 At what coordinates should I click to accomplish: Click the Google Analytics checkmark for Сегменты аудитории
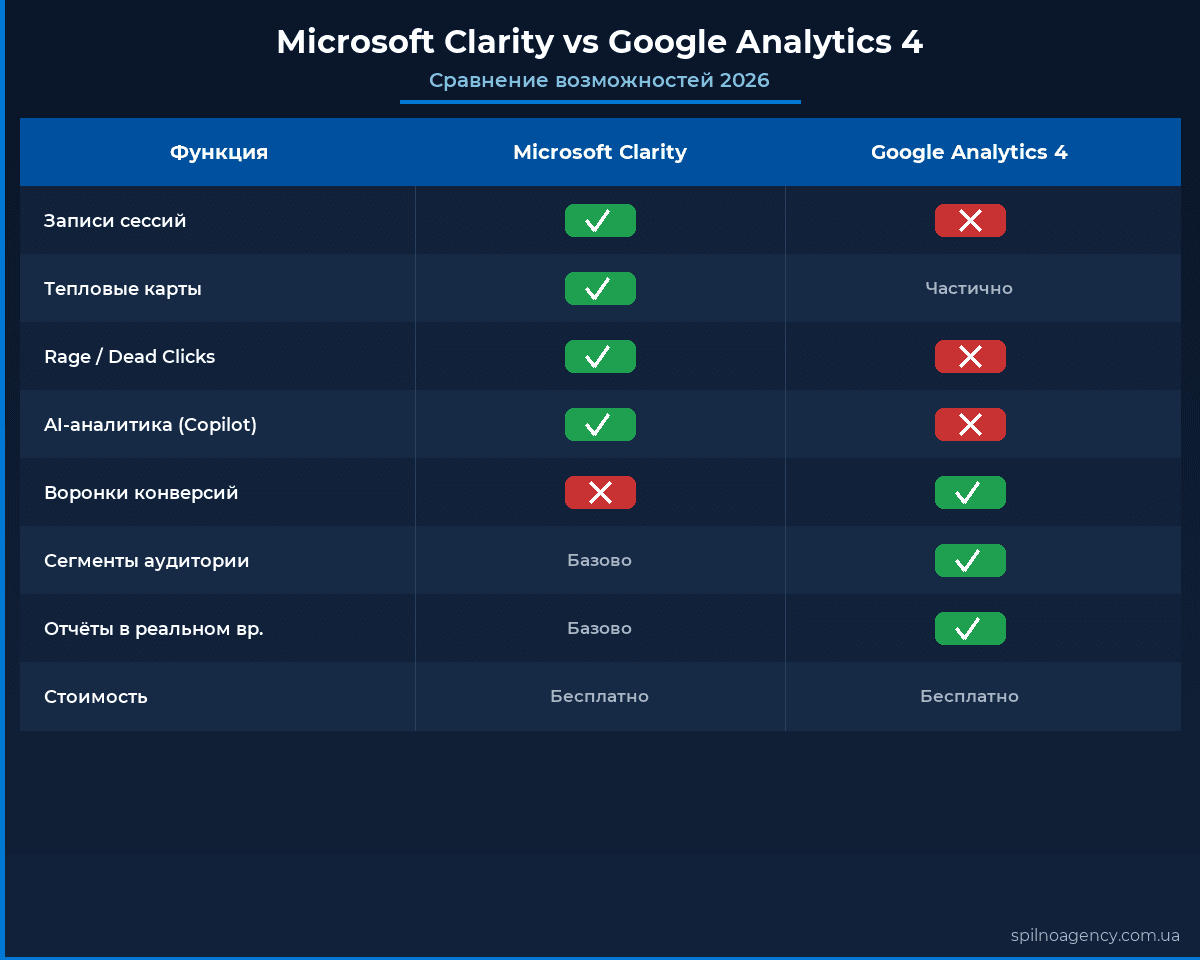click(x=970, y=561)
